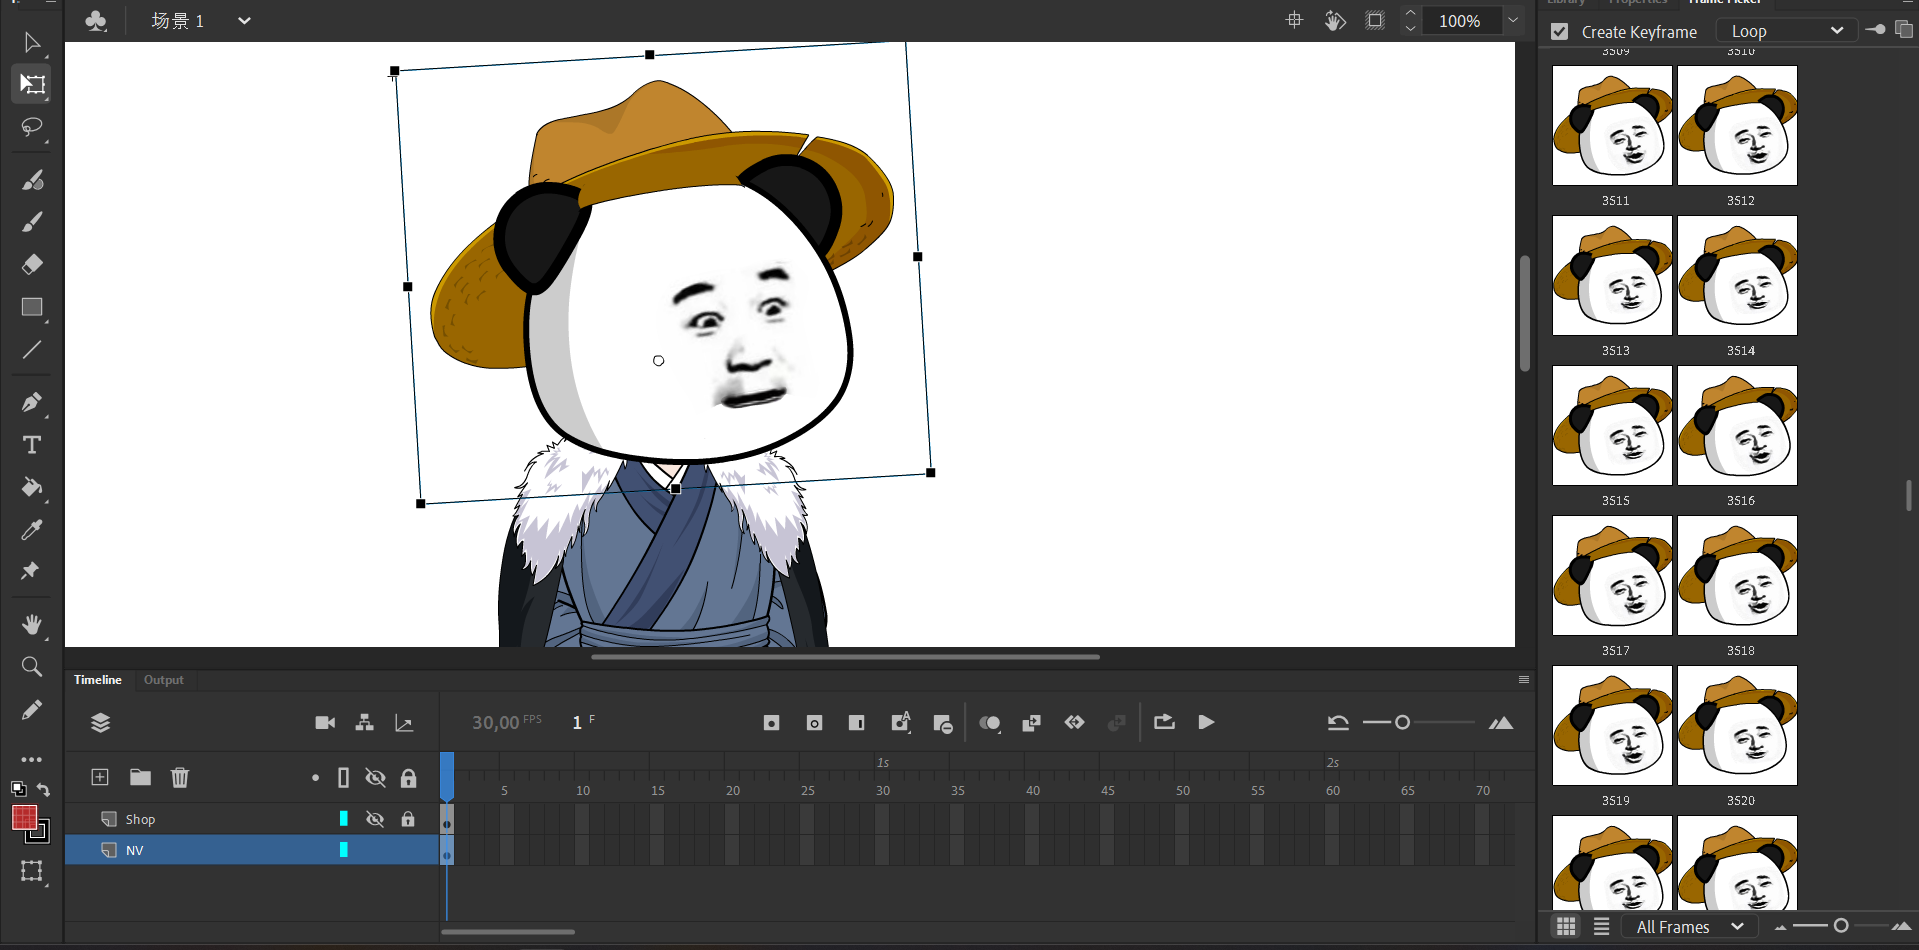Play the timeline animation
The image size is (1919, 950).
click(1206, 722)
